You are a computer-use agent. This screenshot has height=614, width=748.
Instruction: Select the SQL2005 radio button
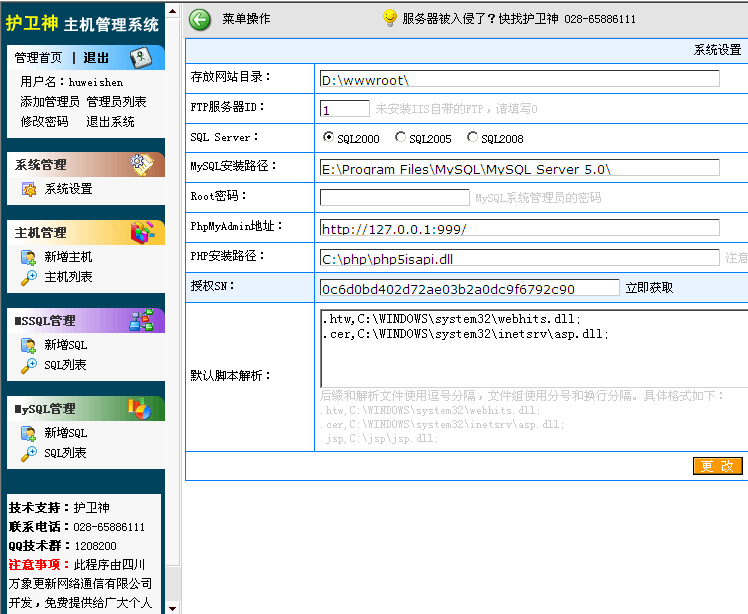[x=400, y=138]
